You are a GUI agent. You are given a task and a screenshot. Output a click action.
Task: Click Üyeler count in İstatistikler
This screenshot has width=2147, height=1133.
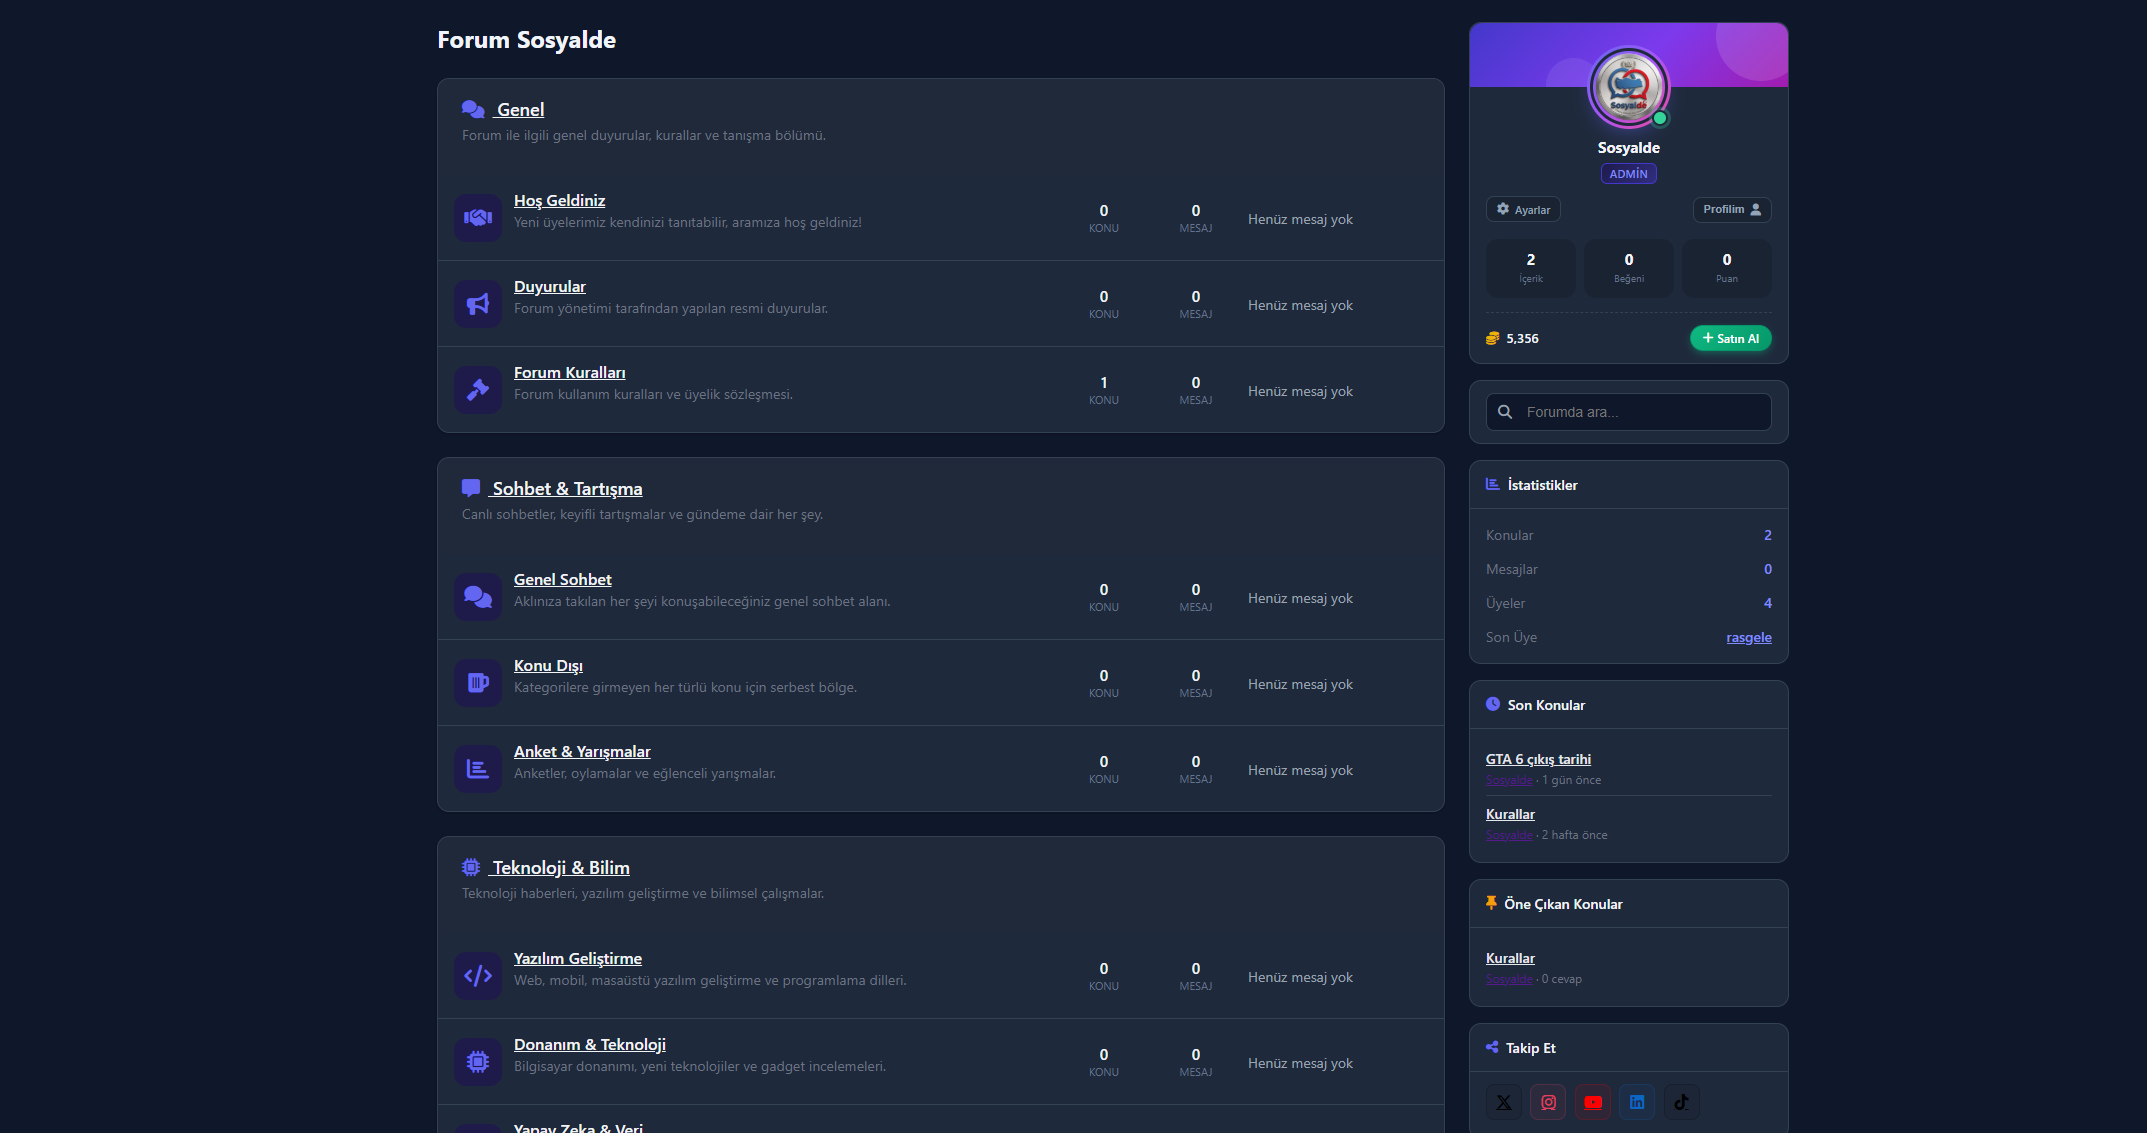[x=1768, y=603]
